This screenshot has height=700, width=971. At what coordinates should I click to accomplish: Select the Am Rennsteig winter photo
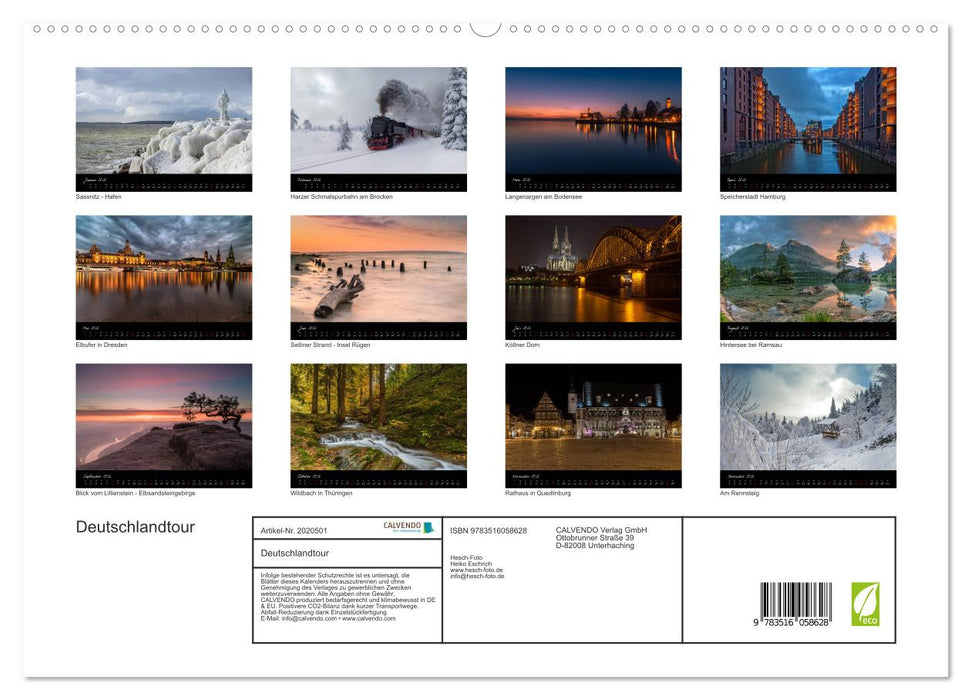click(807, 420)
